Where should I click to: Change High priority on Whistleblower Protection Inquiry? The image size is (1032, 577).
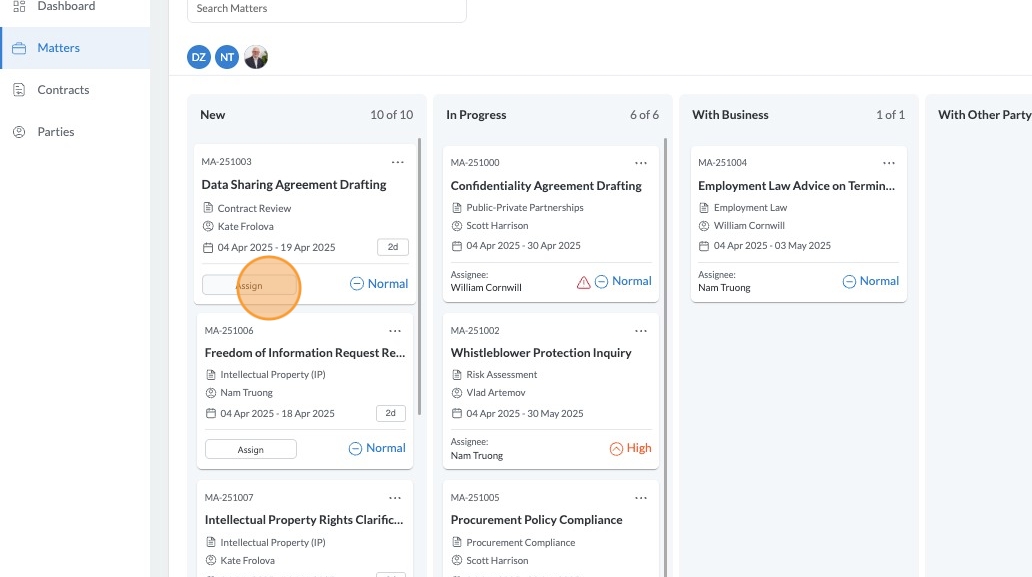pos(630,449)
